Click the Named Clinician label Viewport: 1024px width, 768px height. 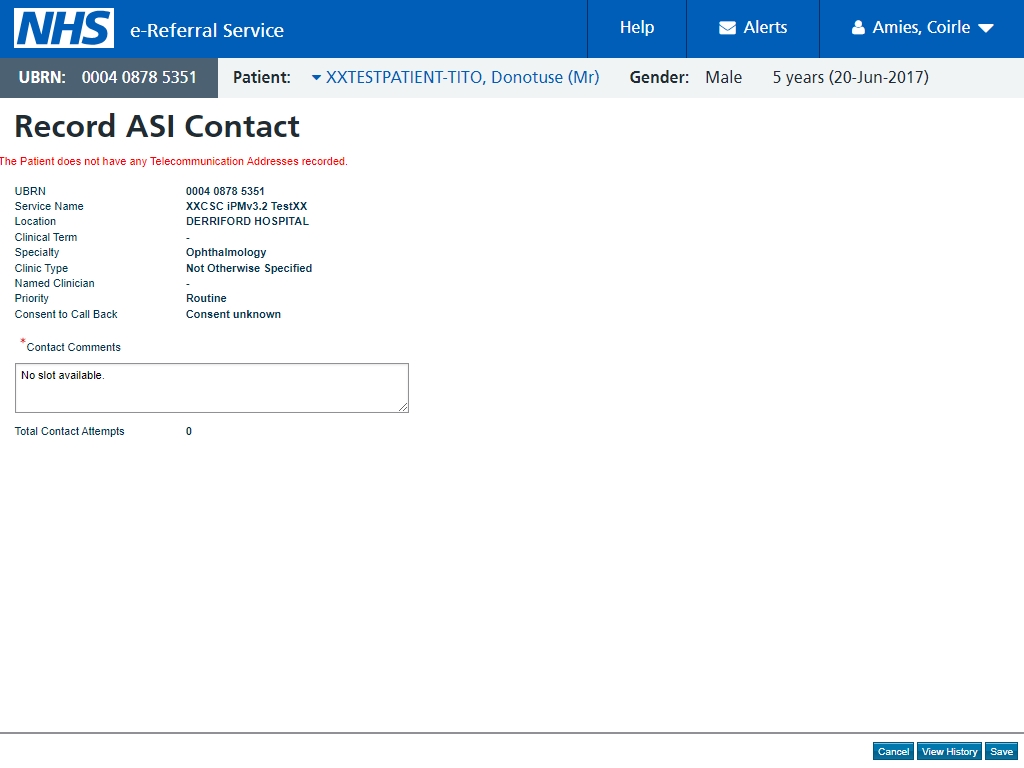55,283
